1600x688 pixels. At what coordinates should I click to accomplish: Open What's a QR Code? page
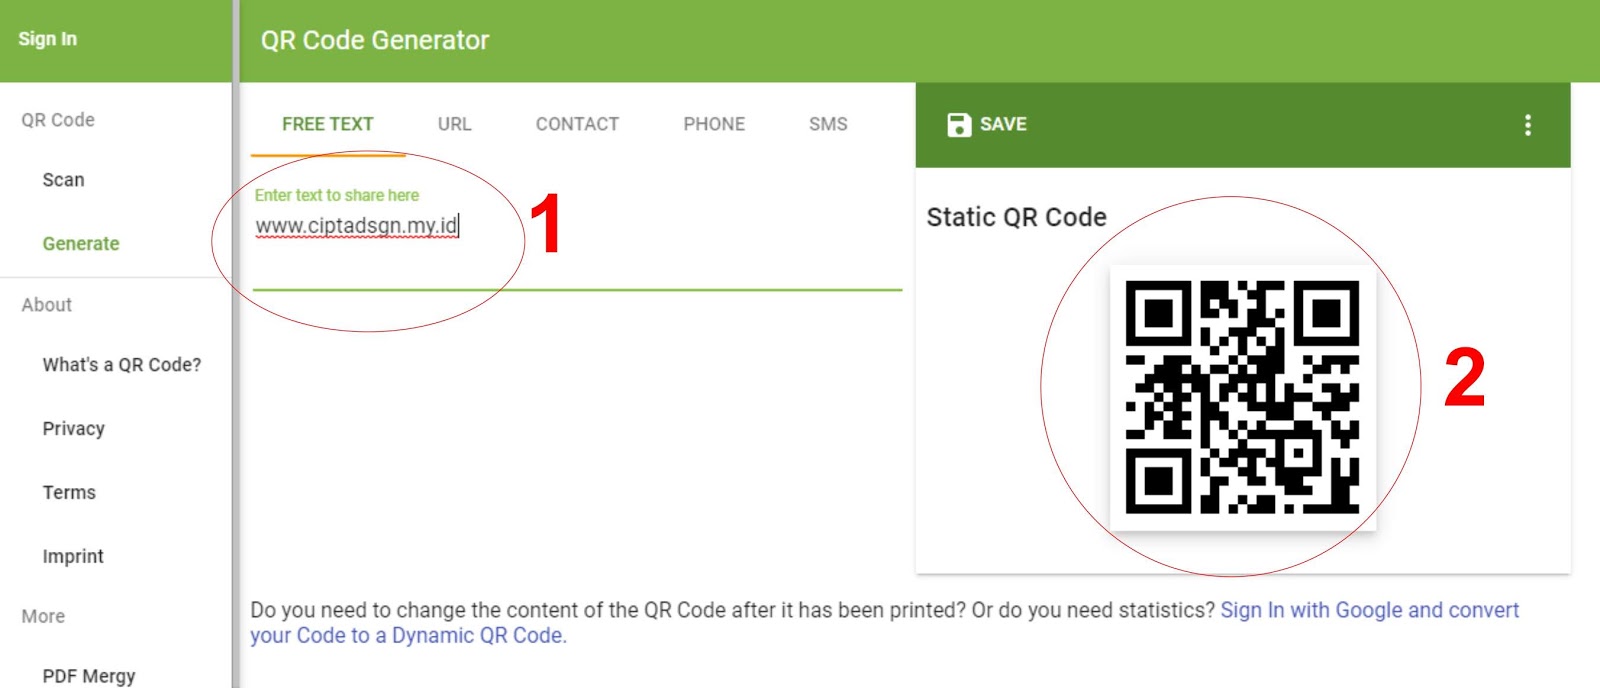coord(122,365)
